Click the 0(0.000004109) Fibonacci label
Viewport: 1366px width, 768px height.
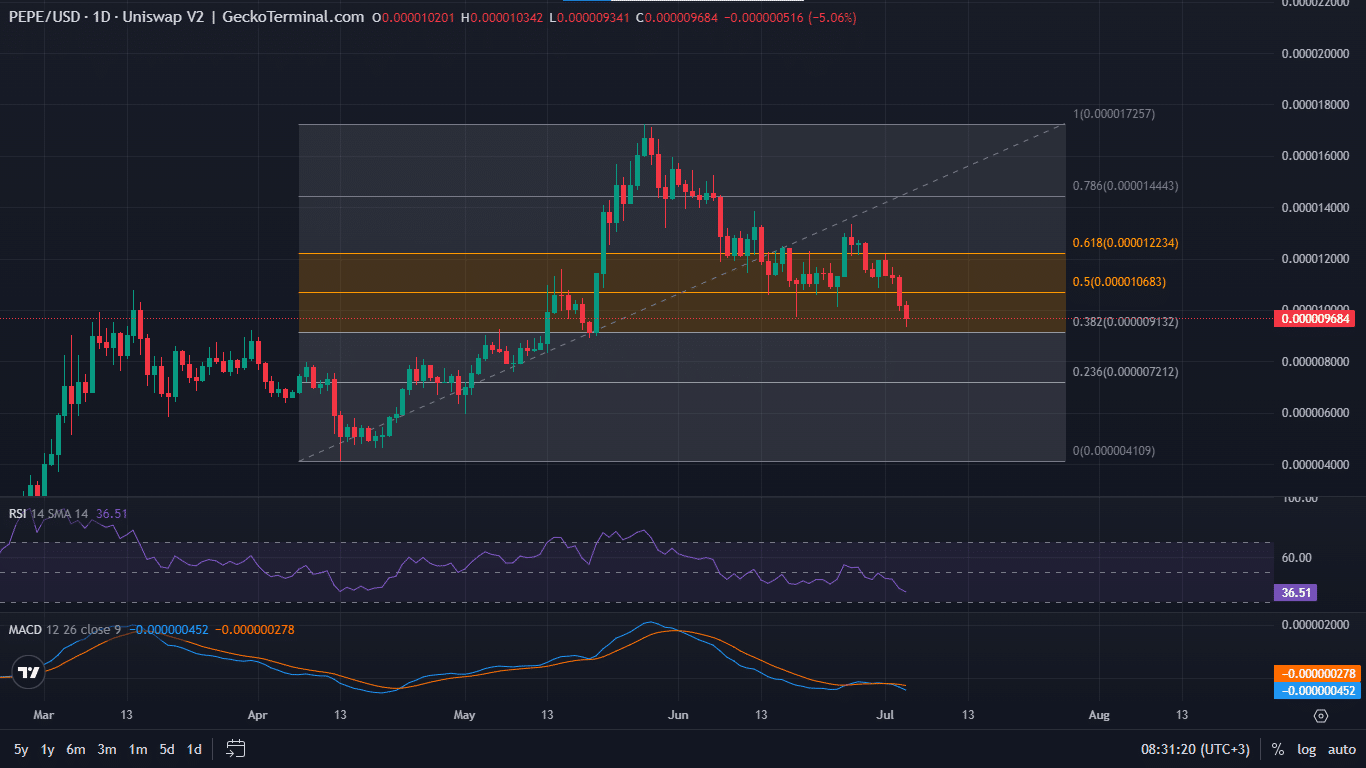[1114, 451]
